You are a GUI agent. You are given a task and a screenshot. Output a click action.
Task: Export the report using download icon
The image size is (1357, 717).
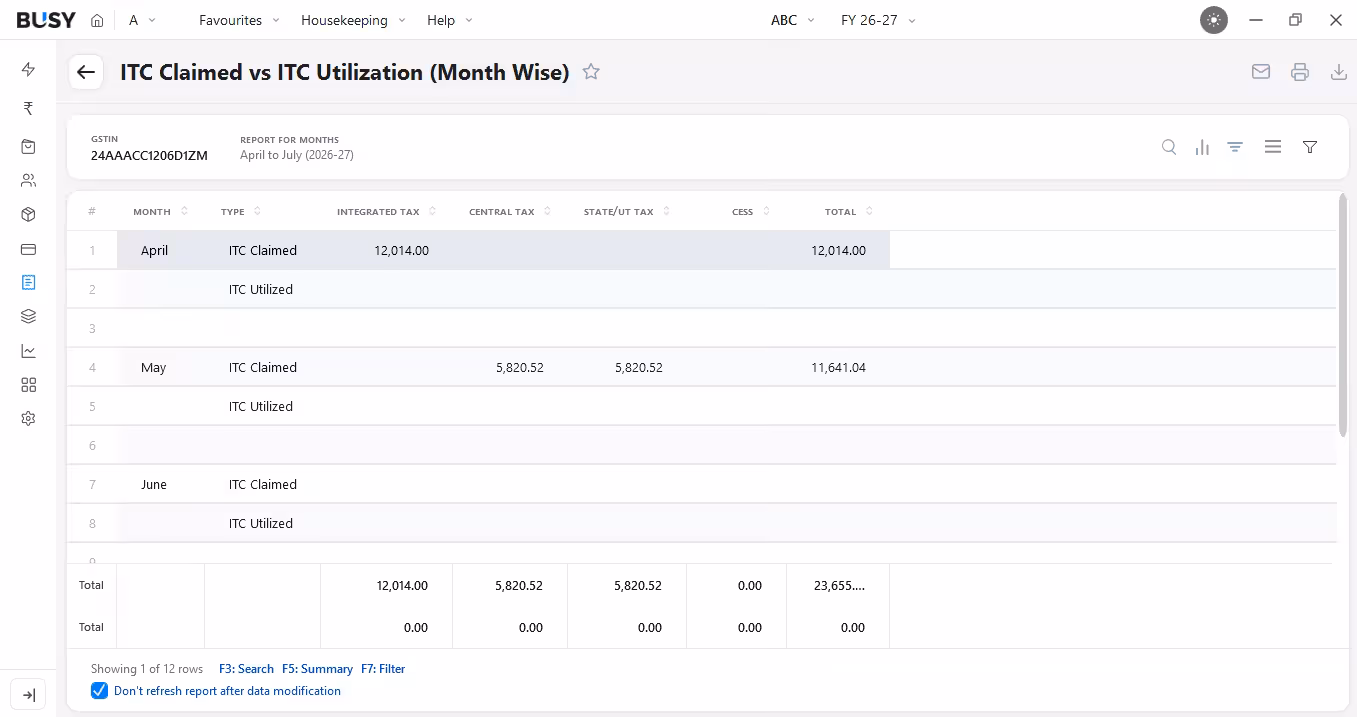coord(1339,72)
